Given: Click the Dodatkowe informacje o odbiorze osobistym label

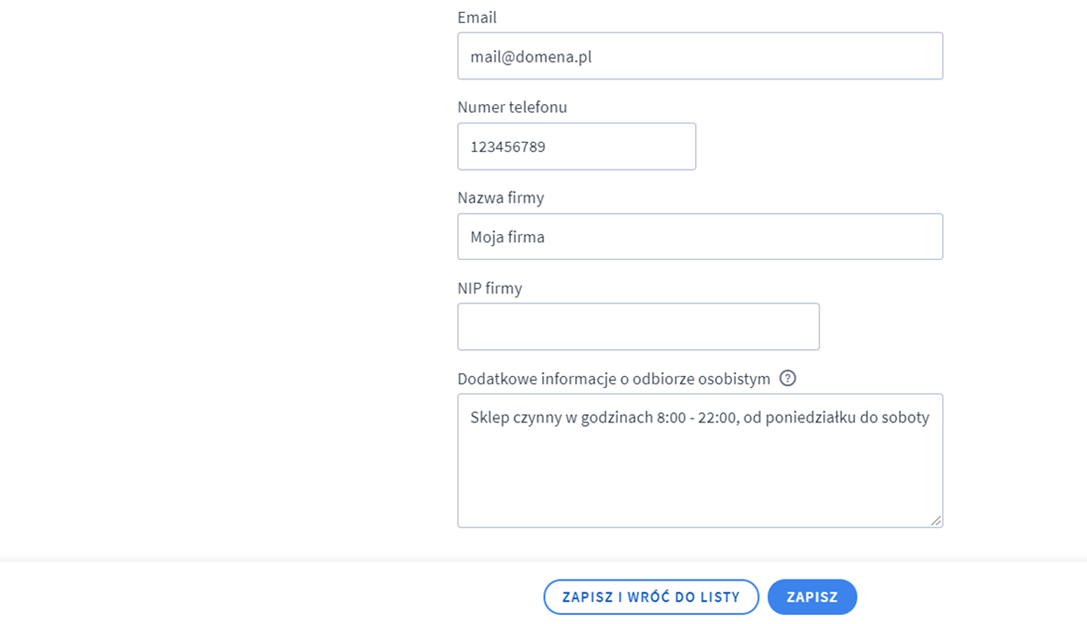Looking at the screenshot, I should pos(613,379).
